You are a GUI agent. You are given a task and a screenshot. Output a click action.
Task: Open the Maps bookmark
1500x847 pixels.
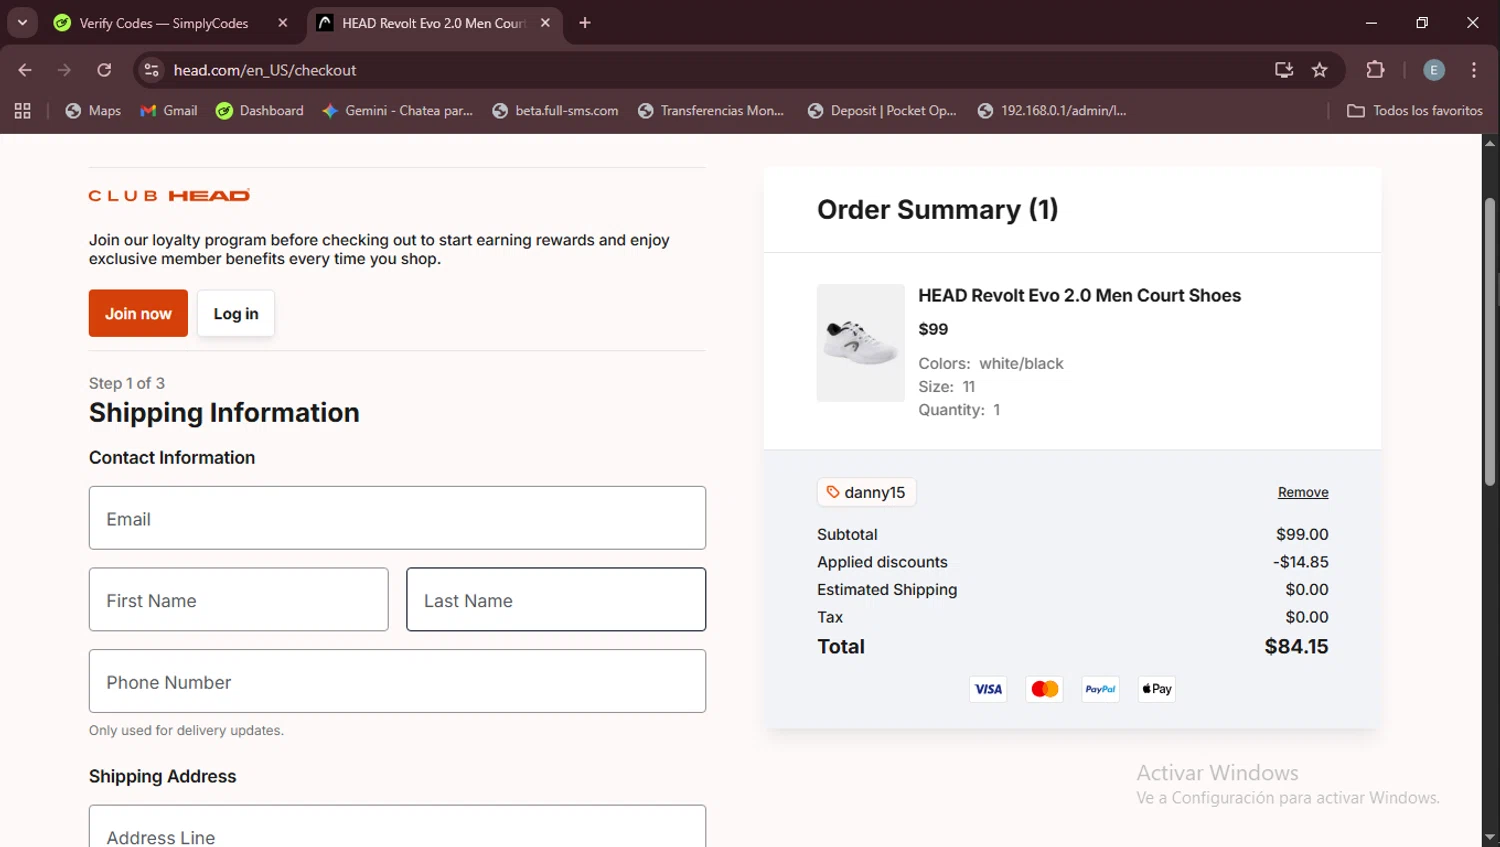click(x=93, y=111)
